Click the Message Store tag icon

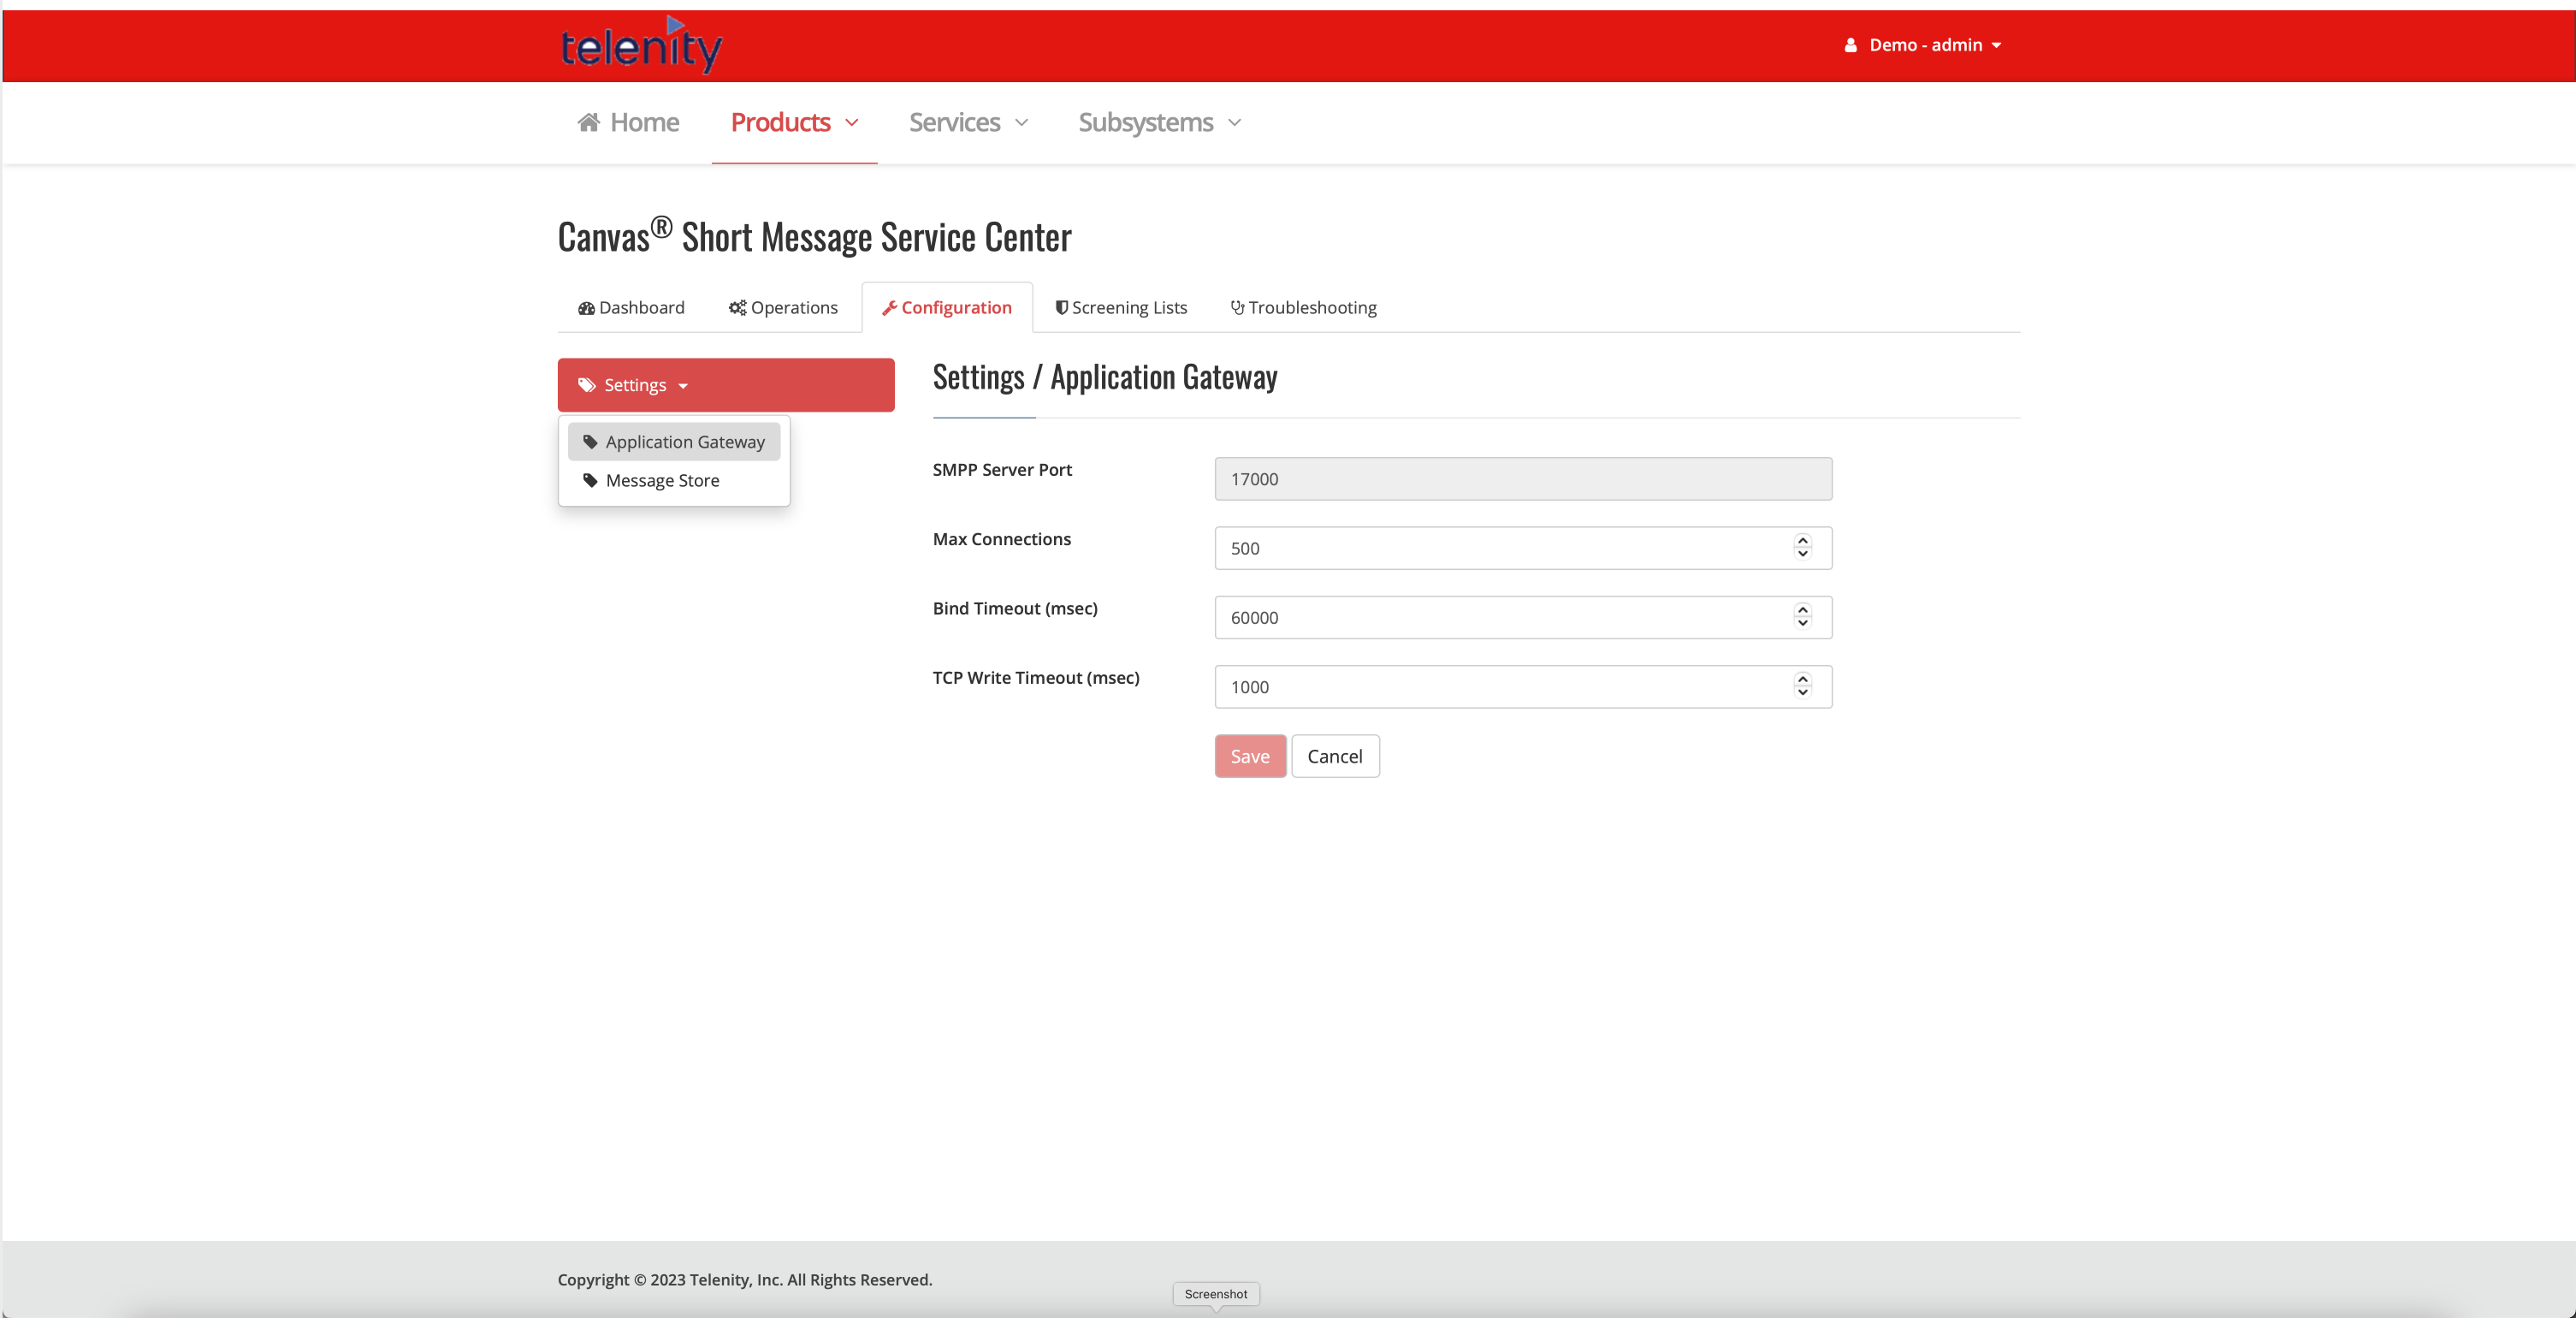[x=590, y=480]
